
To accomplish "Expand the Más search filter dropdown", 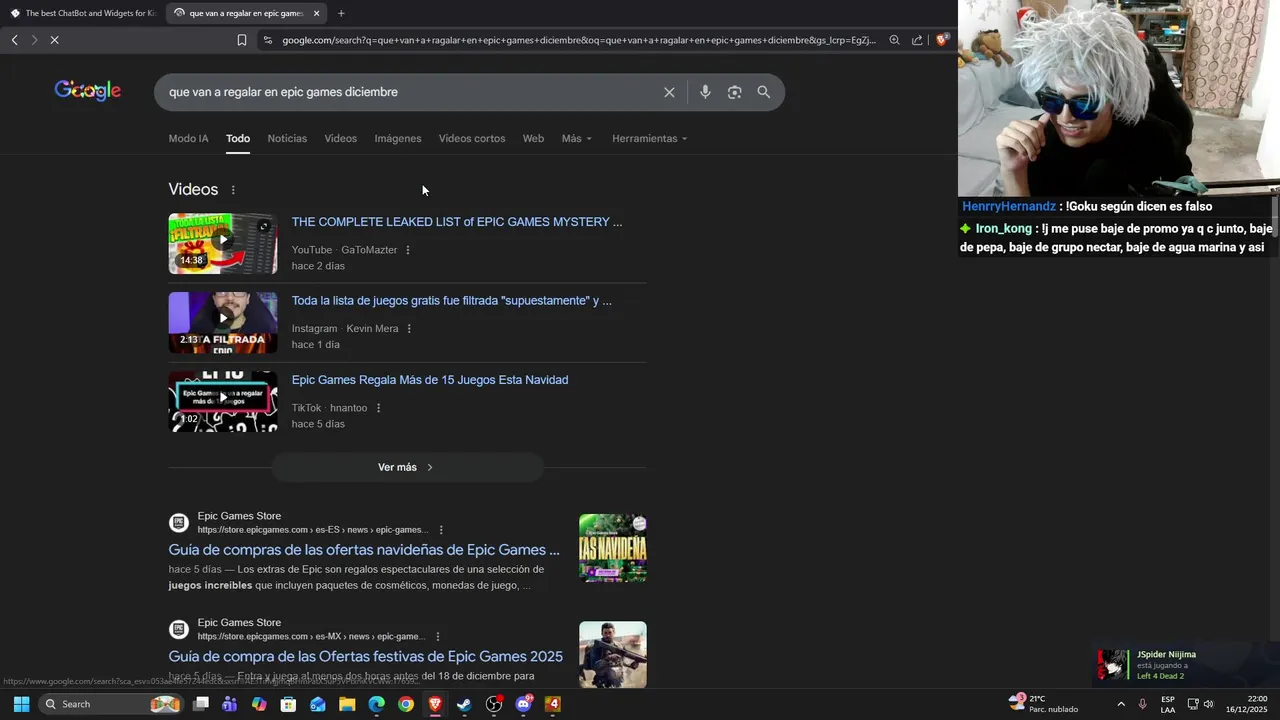I will coord(577,138).
